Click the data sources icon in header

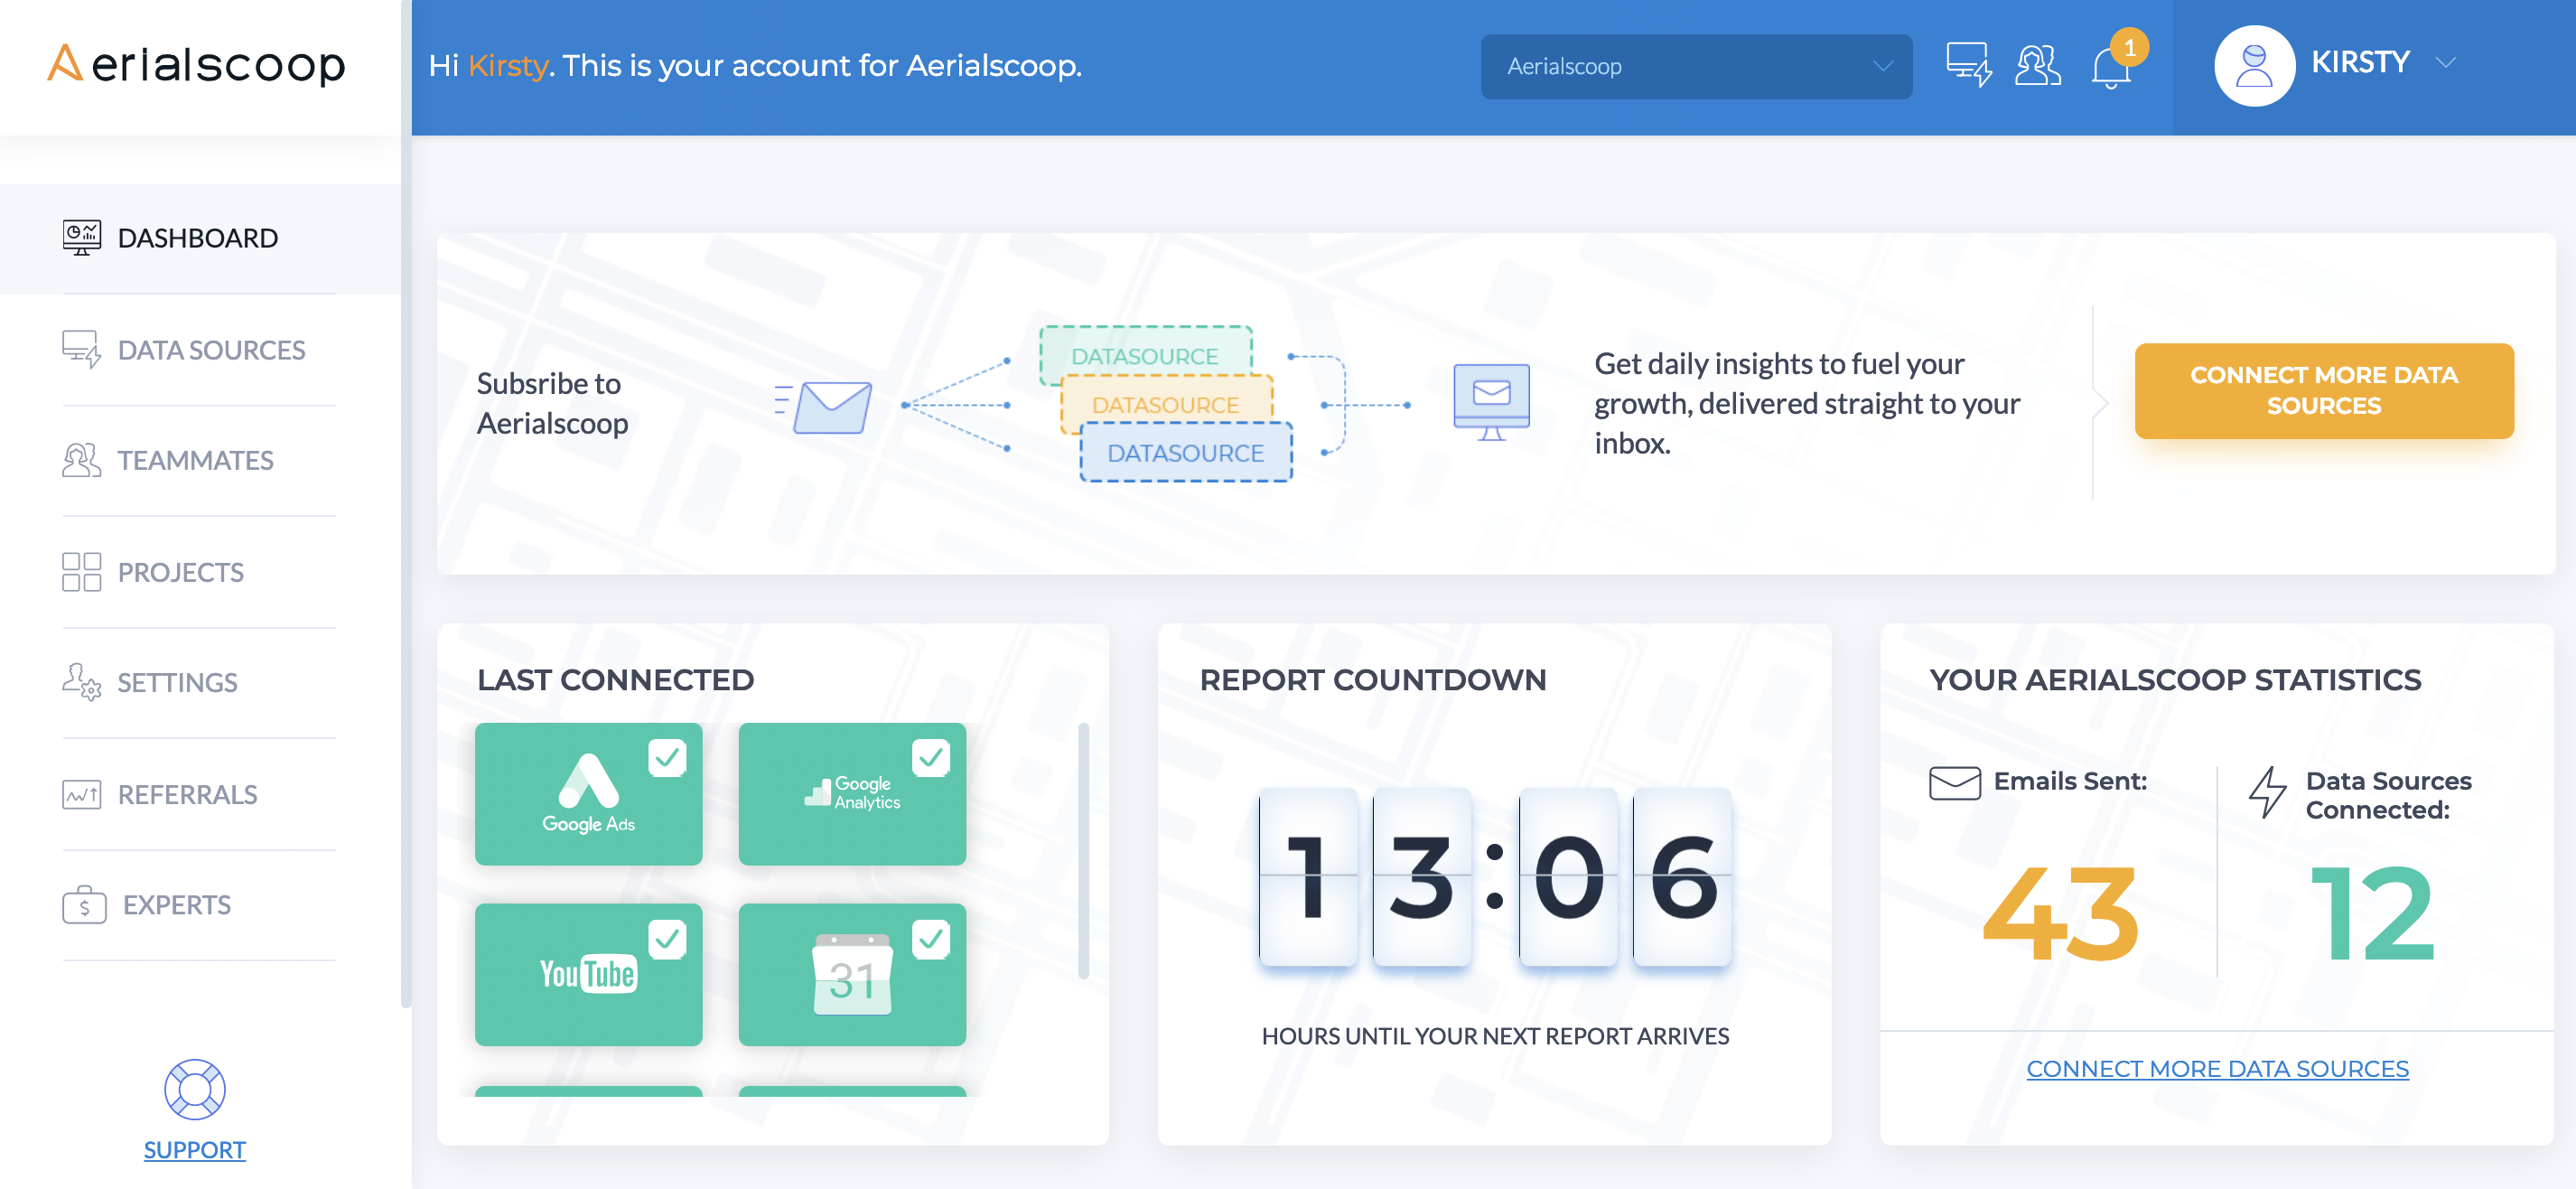click(x=1968, y=65)
